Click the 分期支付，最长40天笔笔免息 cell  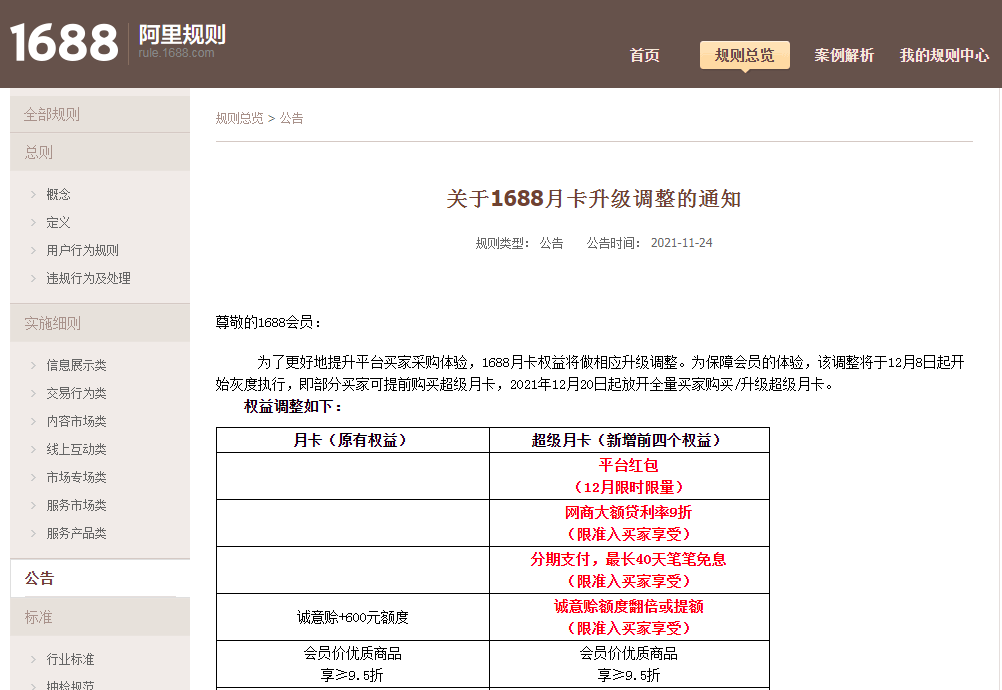click(629, 570)
